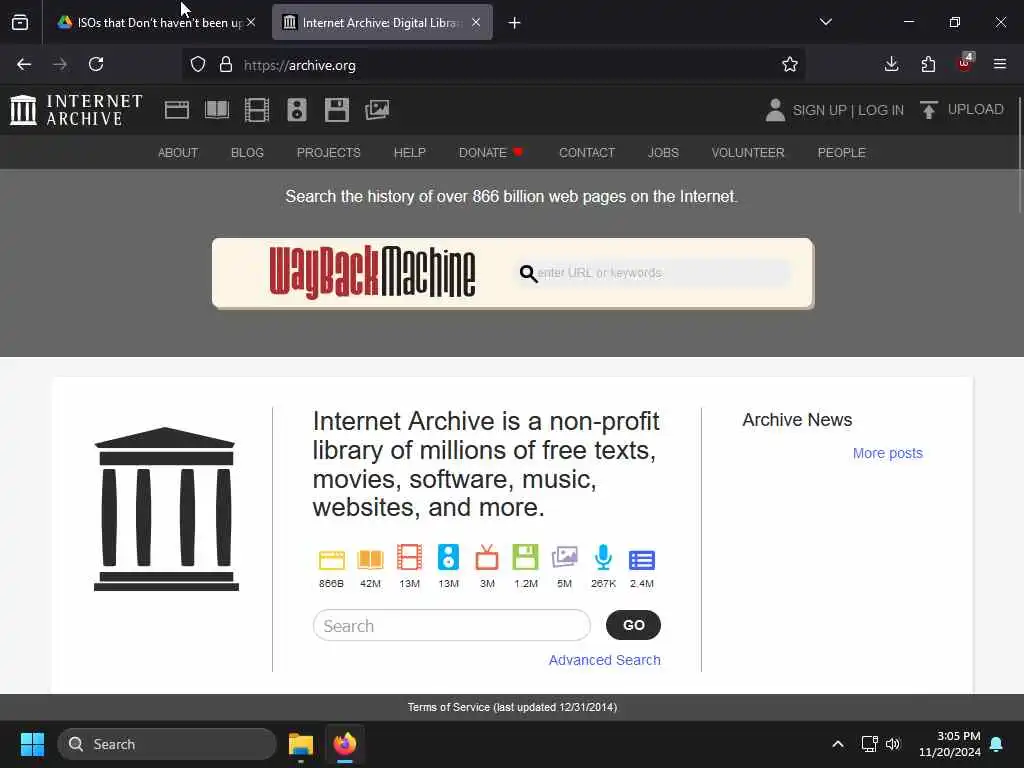
Task: Open the Firefox hamburger menu
Action: click(1000, 64)
